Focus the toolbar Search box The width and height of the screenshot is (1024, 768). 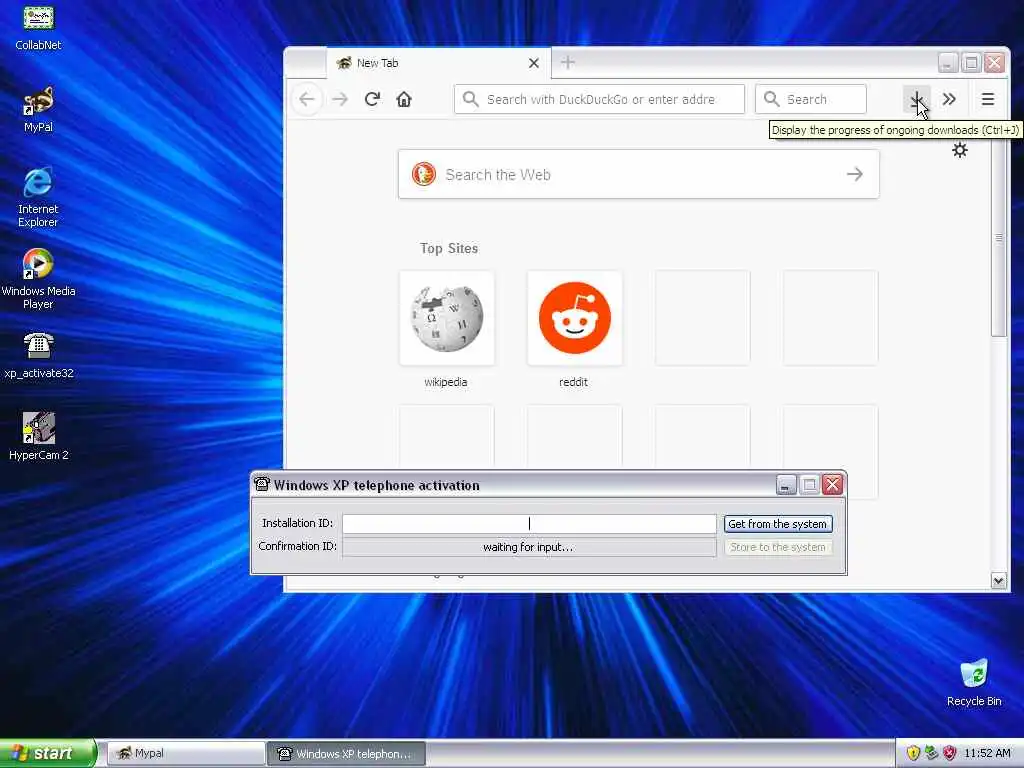point(810,99)
